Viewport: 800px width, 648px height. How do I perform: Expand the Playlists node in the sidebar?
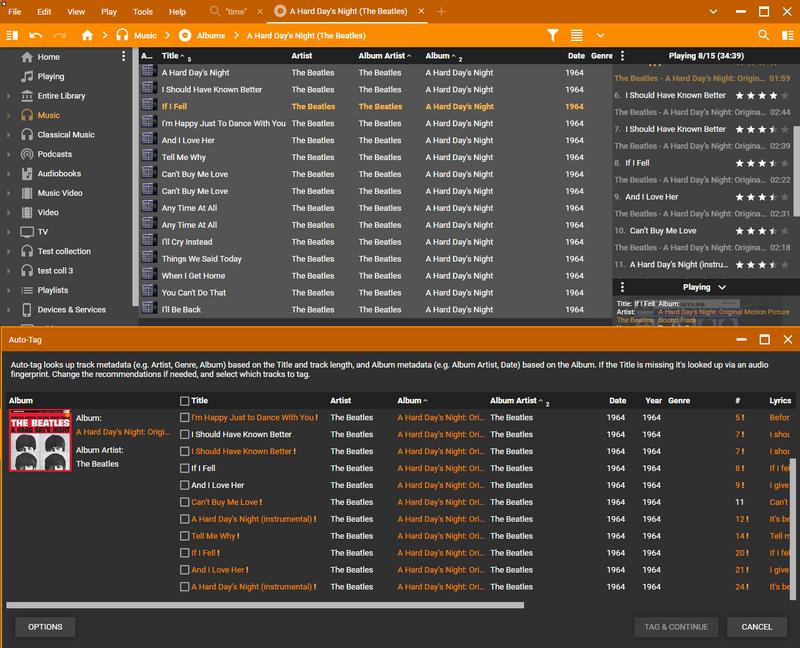point(8,290)
